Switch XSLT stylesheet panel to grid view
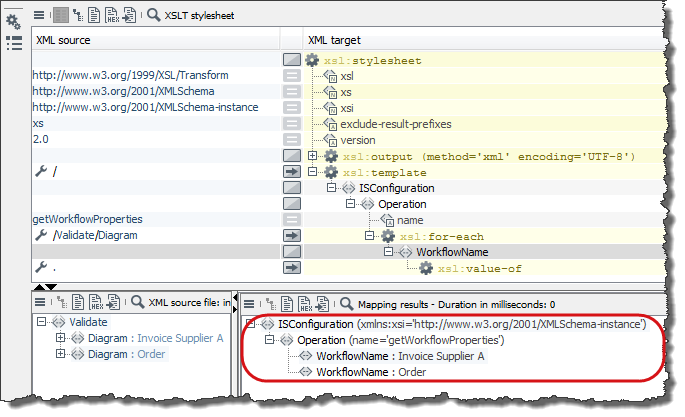The height and width of the screenshot is (417, 685). click(61, 15)
